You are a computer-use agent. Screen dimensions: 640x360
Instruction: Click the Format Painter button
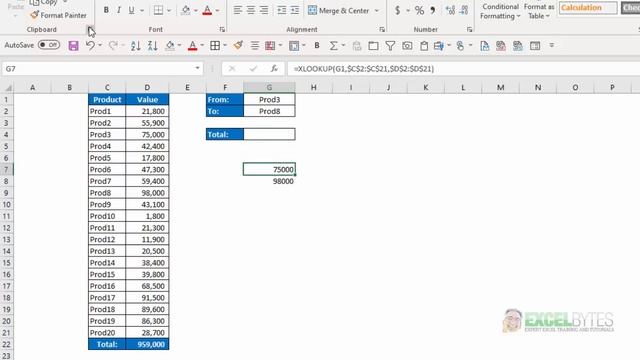click(58, 15)
